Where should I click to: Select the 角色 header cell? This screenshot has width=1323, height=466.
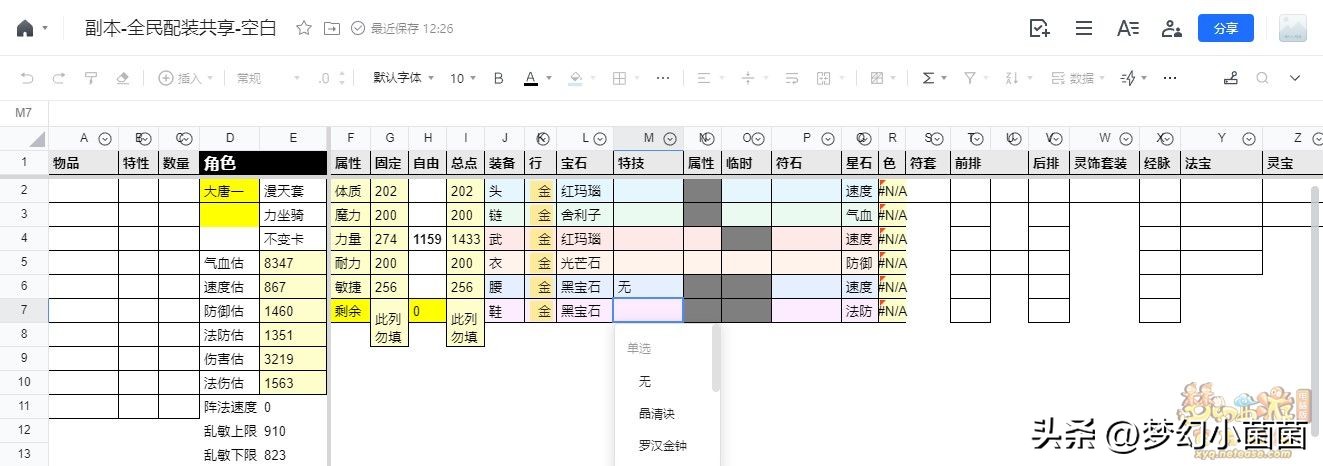(263, 163)
